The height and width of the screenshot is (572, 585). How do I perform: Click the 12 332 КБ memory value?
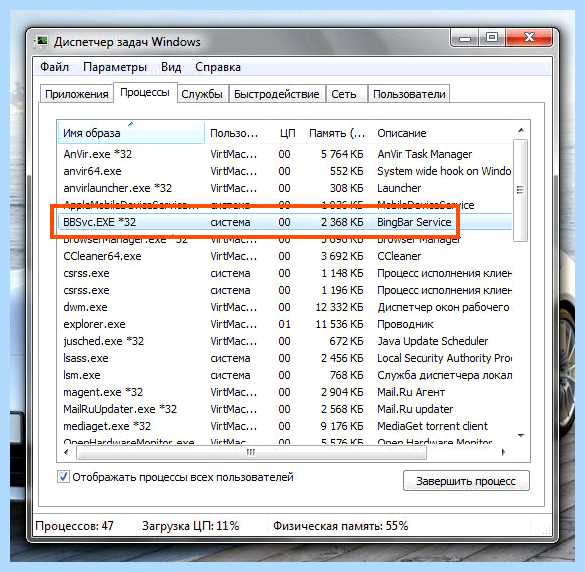(340, 307)
